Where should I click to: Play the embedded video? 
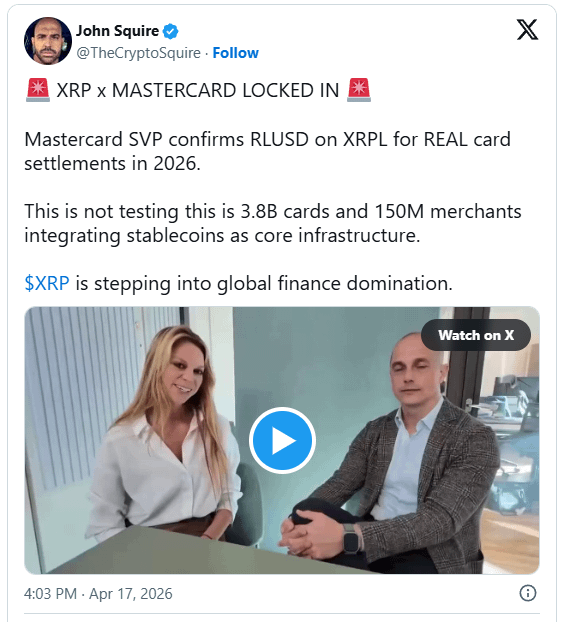click(282, 440)
